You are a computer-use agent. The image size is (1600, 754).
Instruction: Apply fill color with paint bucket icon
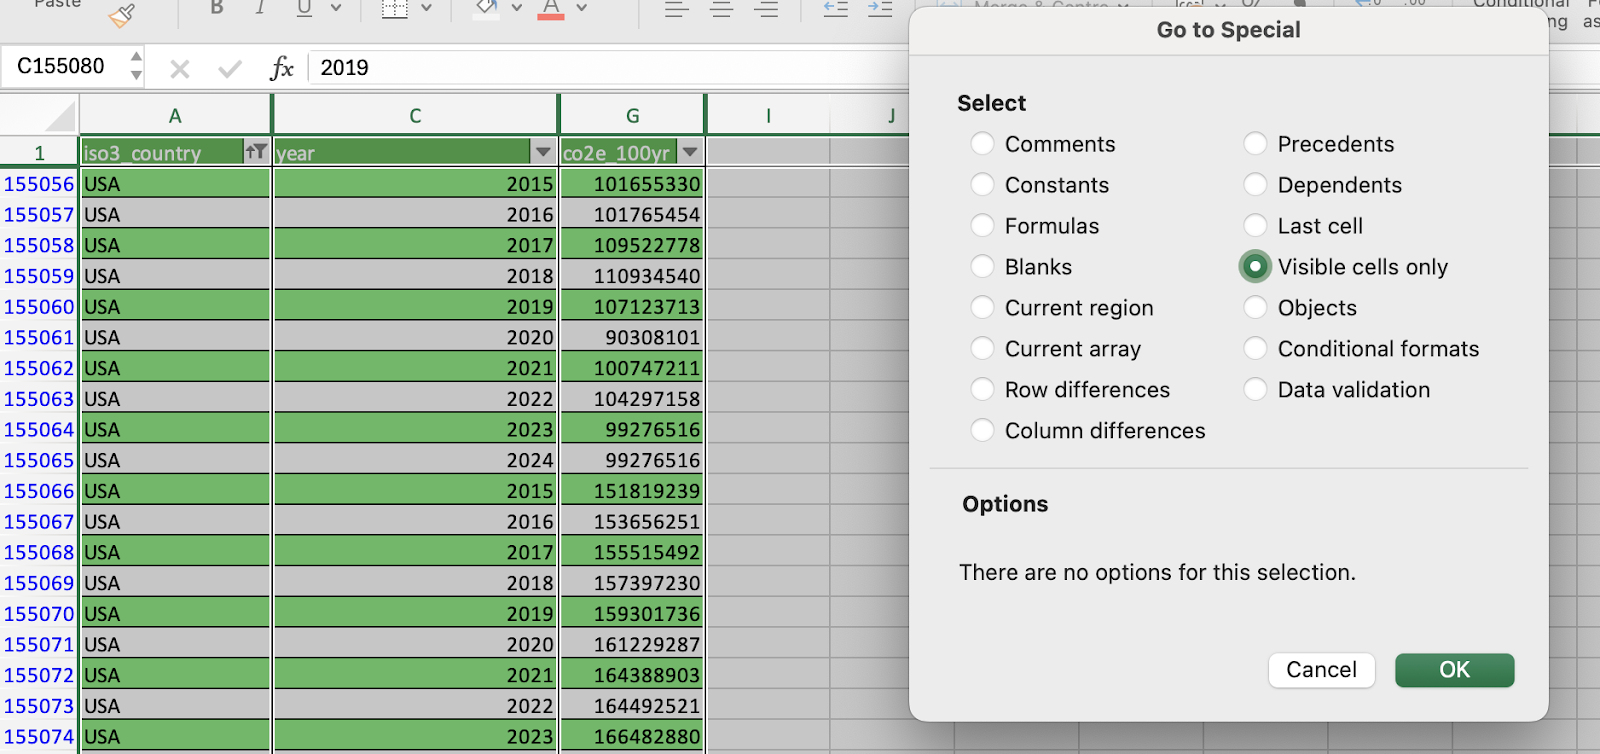point(486,8)
